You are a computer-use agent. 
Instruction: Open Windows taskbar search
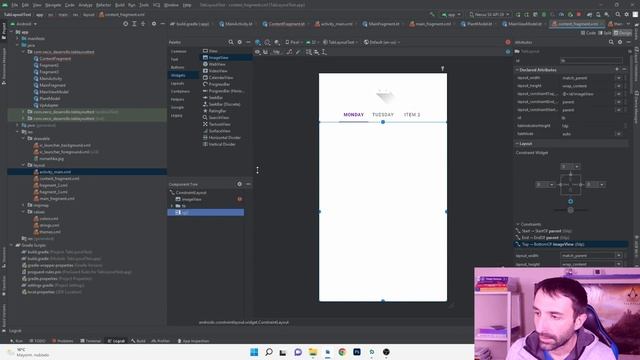pos(269,352)
